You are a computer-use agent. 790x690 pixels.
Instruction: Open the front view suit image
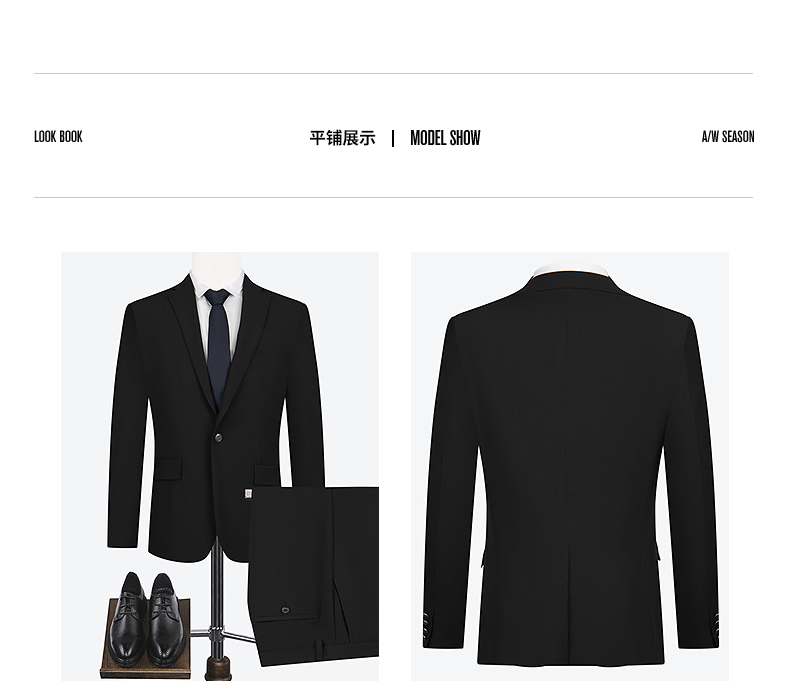tap(220, 466)
